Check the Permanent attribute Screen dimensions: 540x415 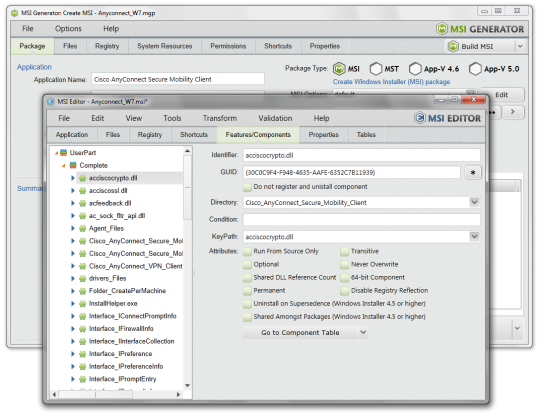point(247,291)
